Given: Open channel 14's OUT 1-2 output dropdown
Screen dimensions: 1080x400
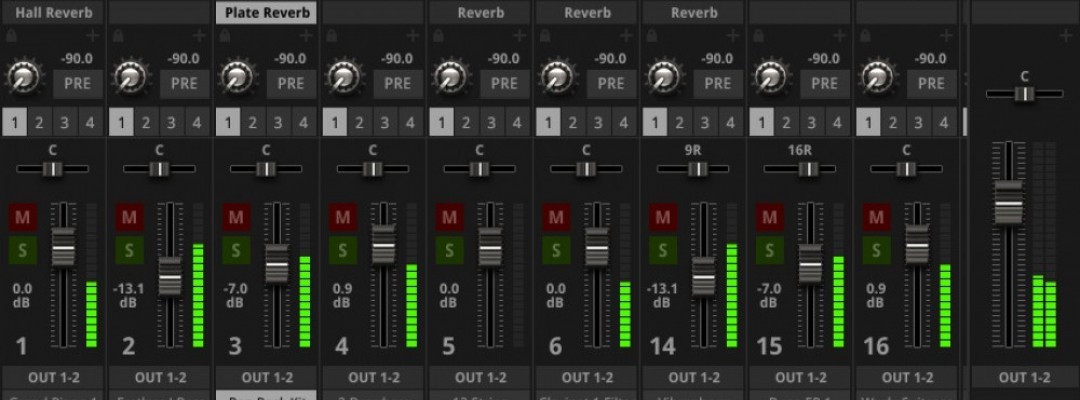Looking at the screenshot, I should pyautogui.click(x=694, y=378).
